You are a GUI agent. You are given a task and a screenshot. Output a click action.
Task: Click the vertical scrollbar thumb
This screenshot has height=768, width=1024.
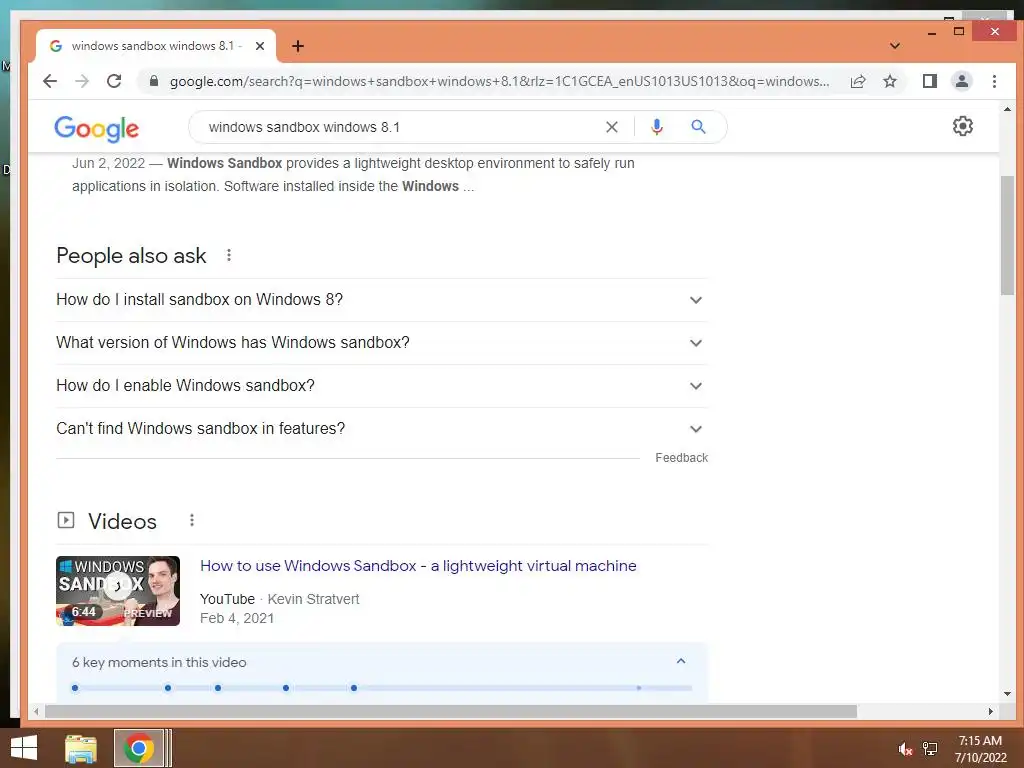pyautogui.click(x=1007, y=235)
